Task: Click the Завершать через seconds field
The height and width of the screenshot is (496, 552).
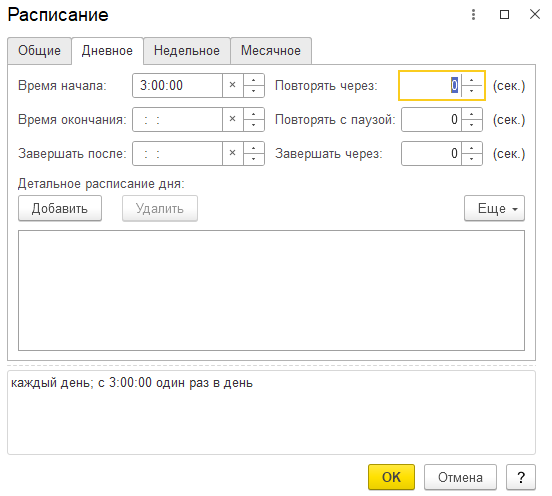Action: [431, 153]
